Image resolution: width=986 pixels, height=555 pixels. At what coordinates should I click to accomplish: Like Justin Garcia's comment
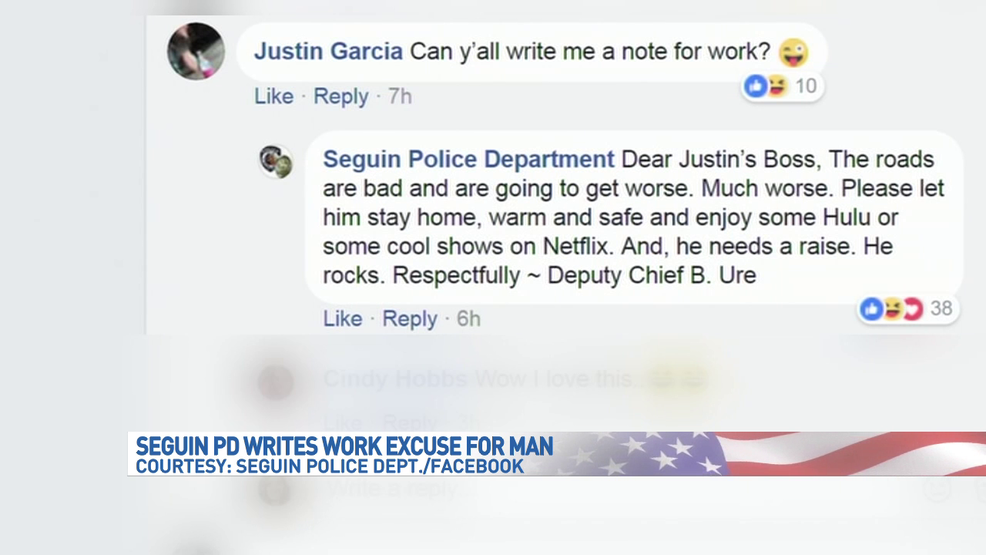pyautogui.click(x=274, y=96)
